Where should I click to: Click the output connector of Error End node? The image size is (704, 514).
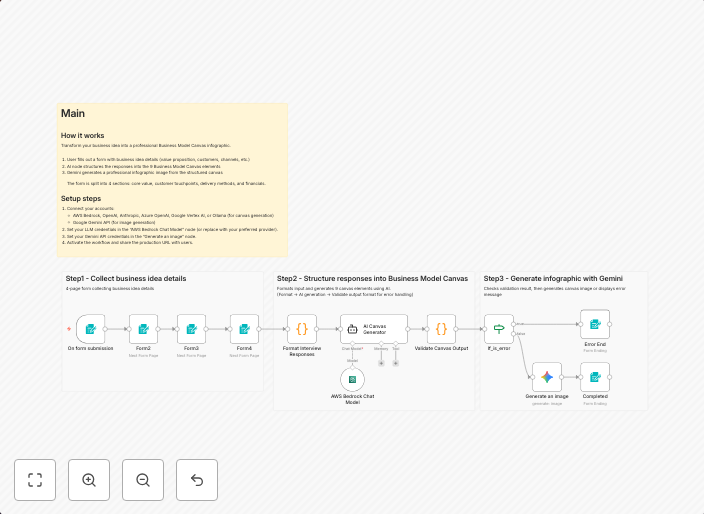pos(609,324)
